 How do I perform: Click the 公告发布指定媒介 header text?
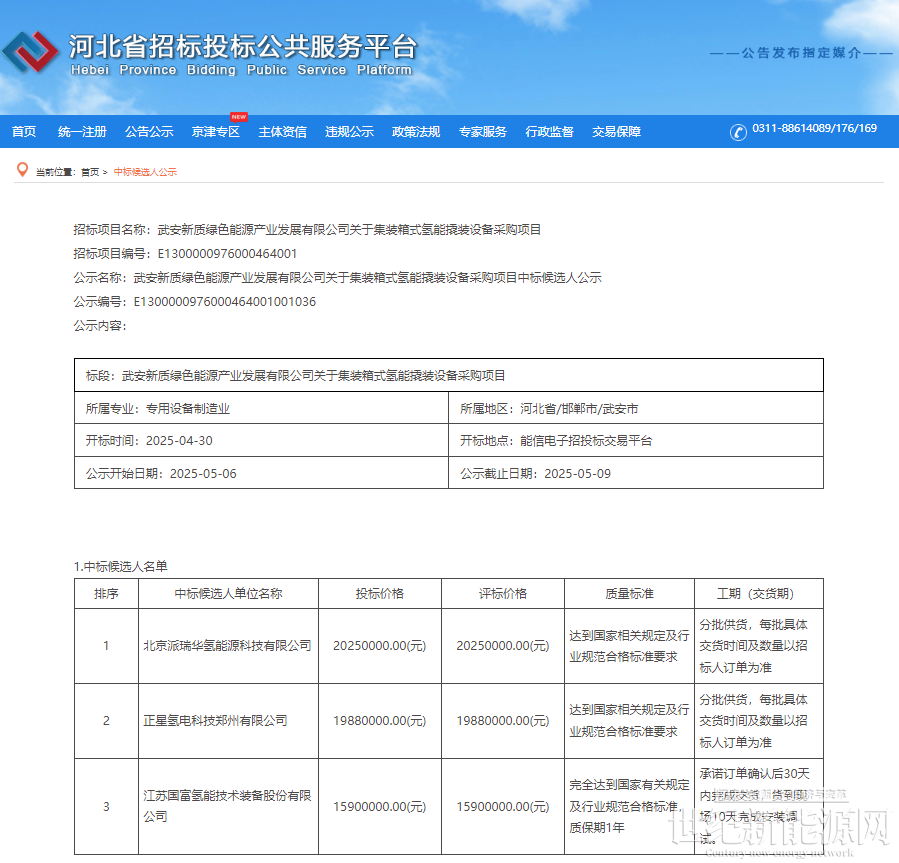tap(801, 53)
